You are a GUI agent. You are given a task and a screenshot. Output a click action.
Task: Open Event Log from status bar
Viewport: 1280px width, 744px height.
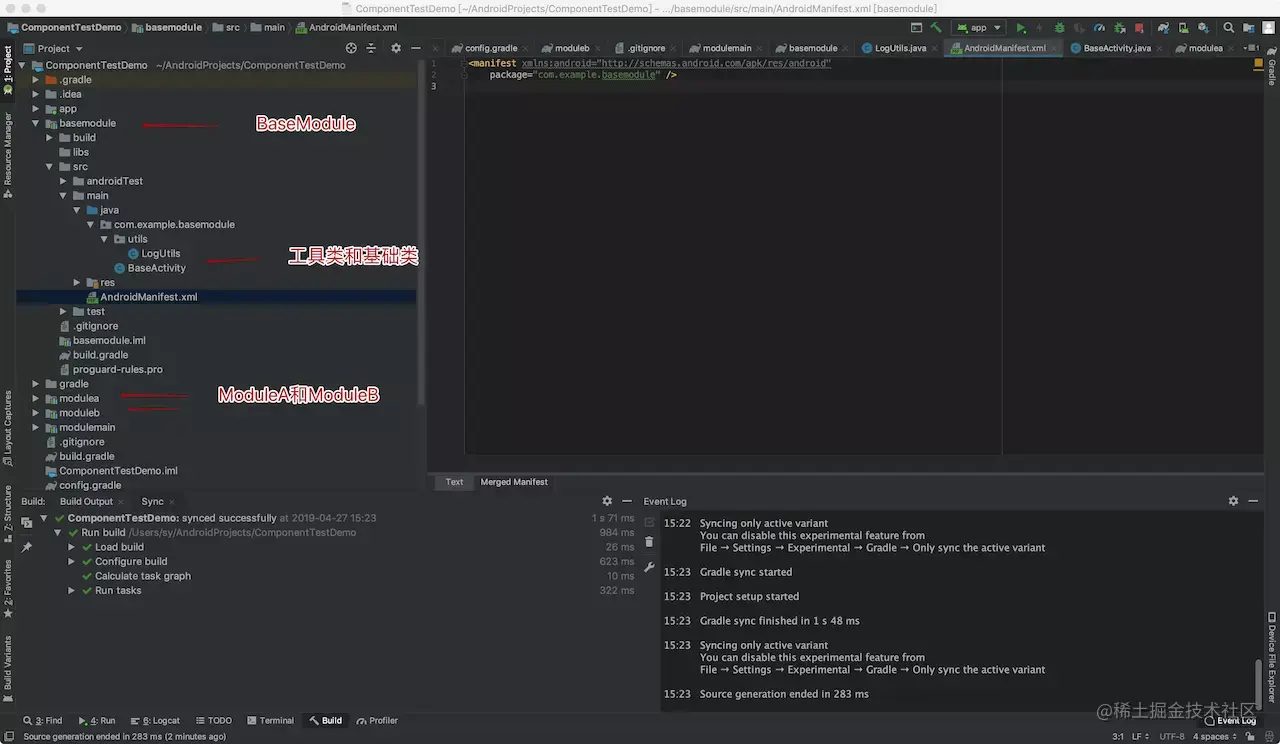[x=1229, y=720]
